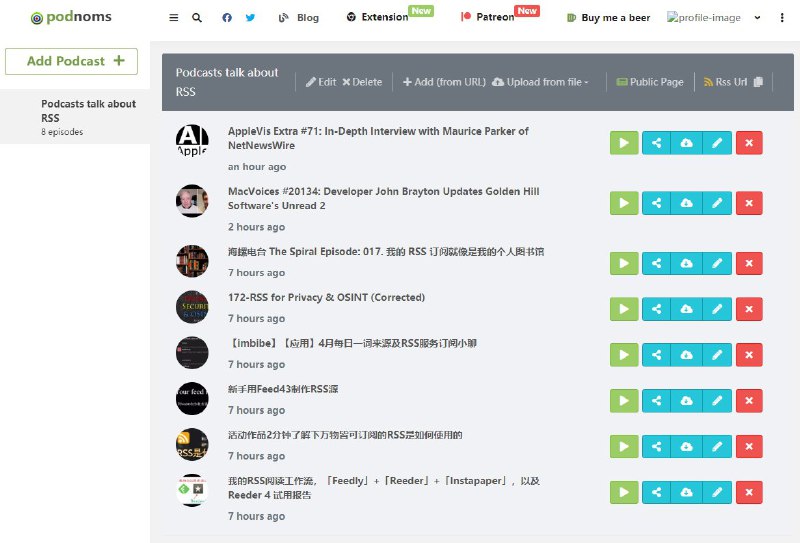Click Delete in the podcast toolbar
The width and height of the screenshot is (800, 543).
[x=362, y=82]
